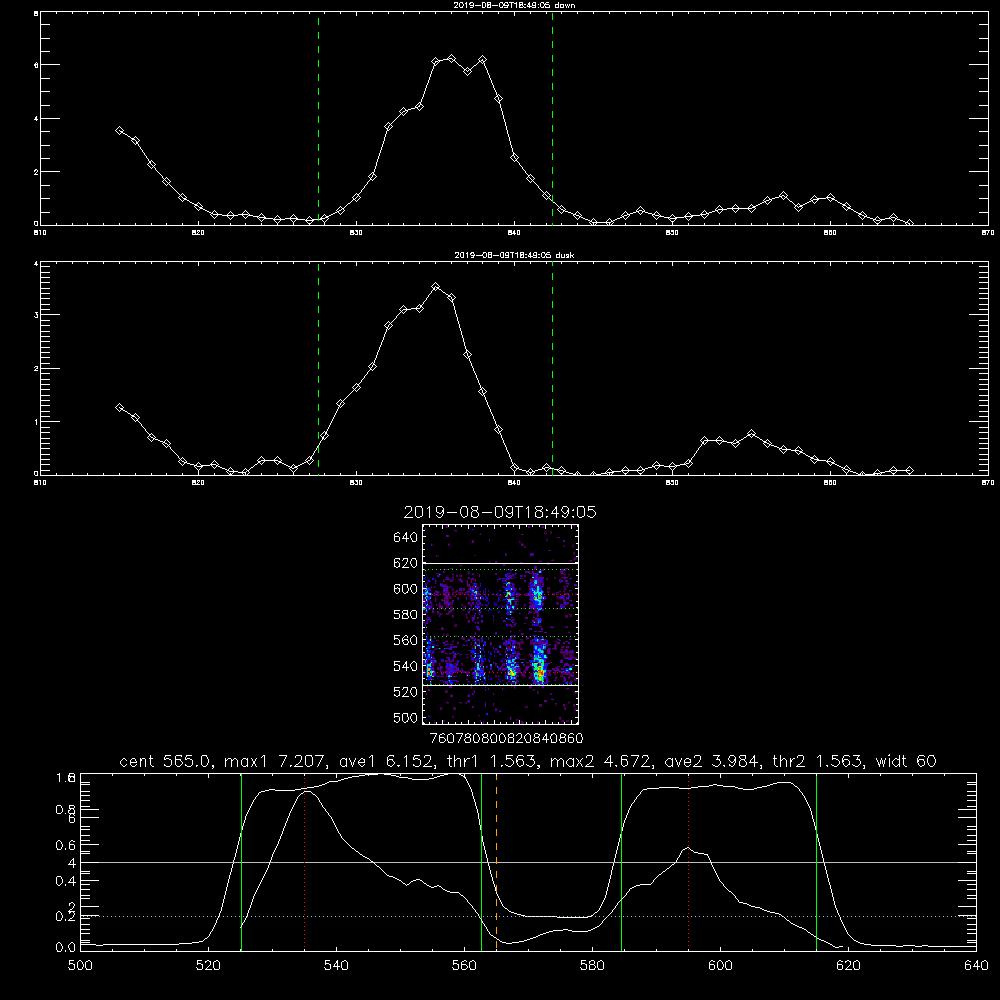Click heatmap y-axis label 560
1000x1000 pixels.
tap(406, 640)
